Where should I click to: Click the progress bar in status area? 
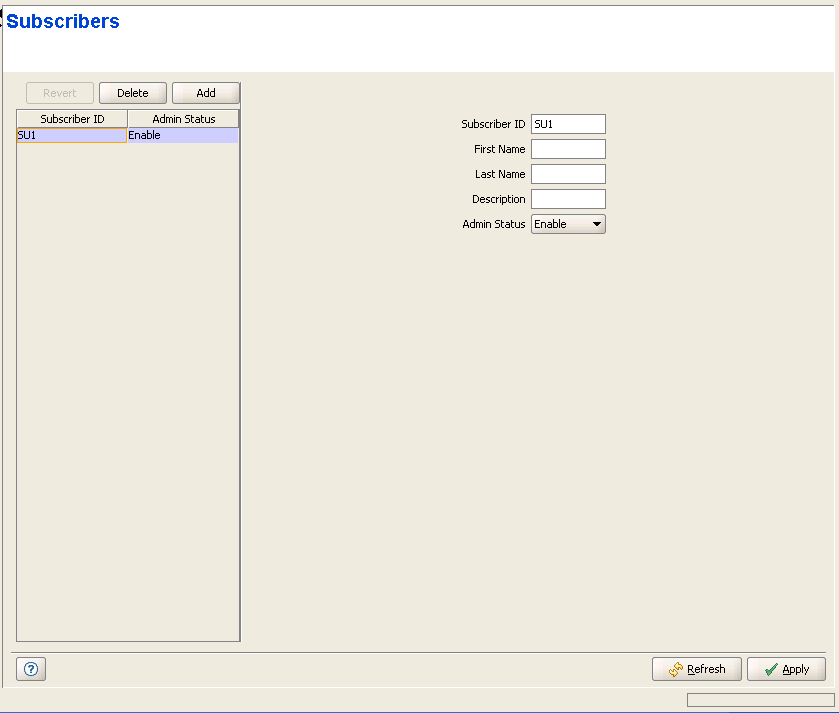(x=760, y=700)
